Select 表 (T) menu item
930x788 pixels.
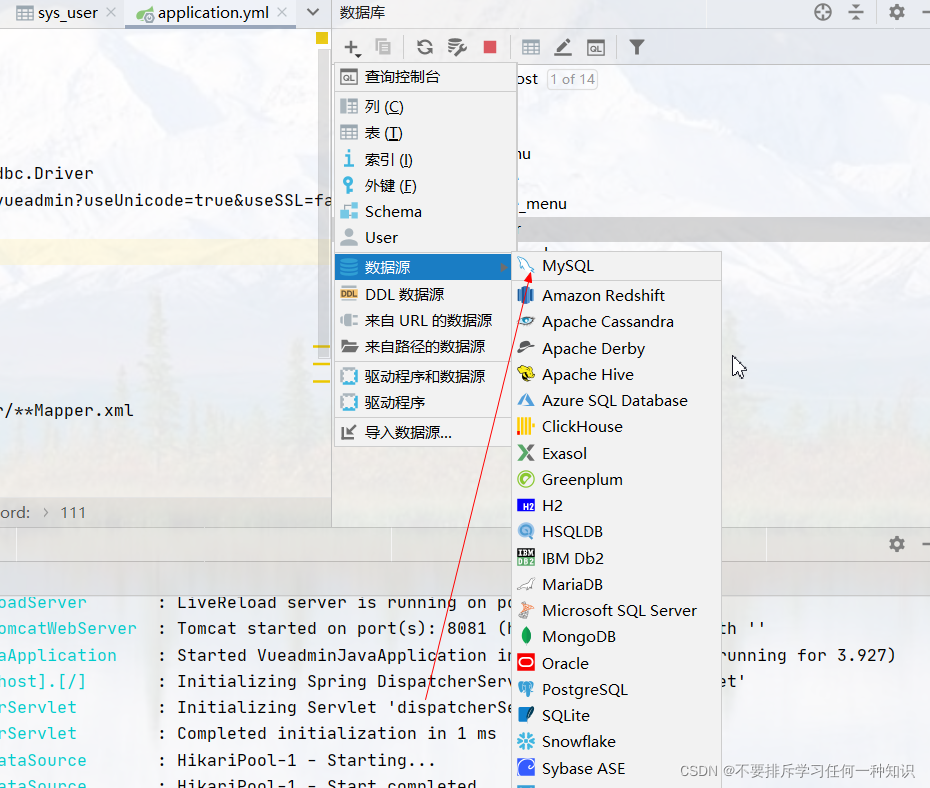[426, 133]
